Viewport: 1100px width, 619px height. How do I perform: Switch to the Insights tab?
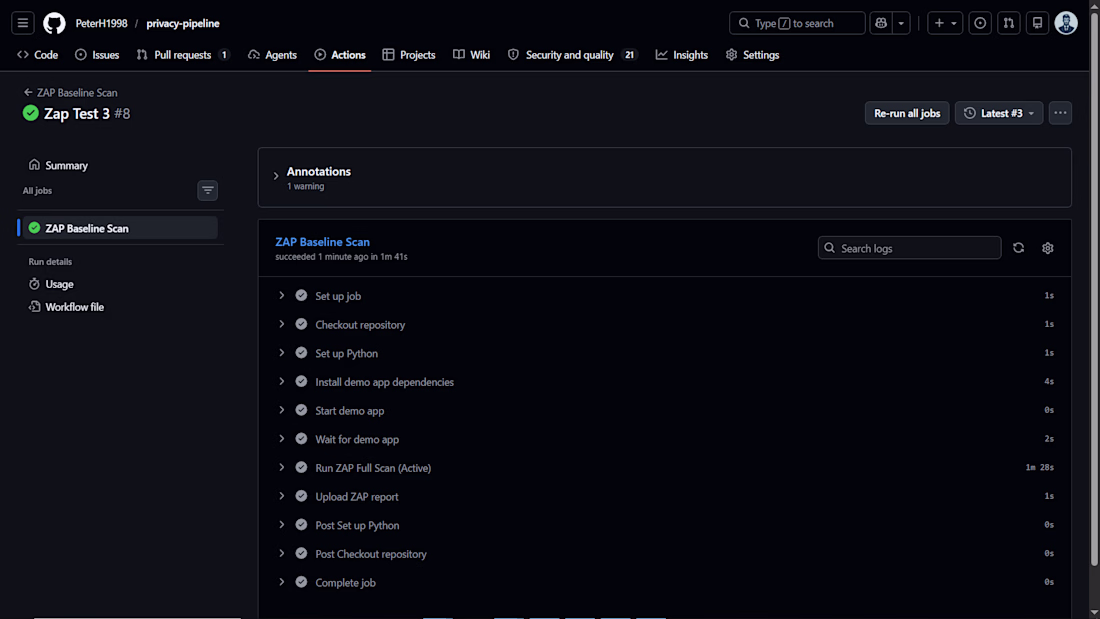[x=682, y=55]
